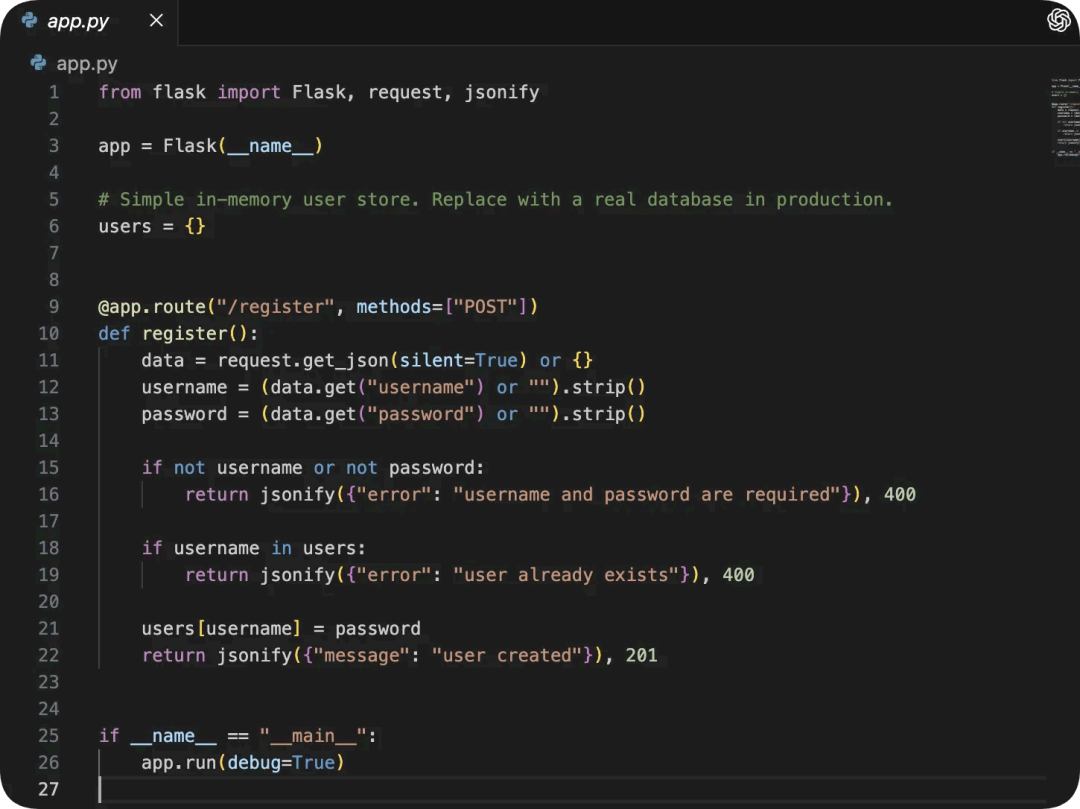Click "username and password are required" string
The width and height of the screenshot is (1080, 809).
(647, 494)
